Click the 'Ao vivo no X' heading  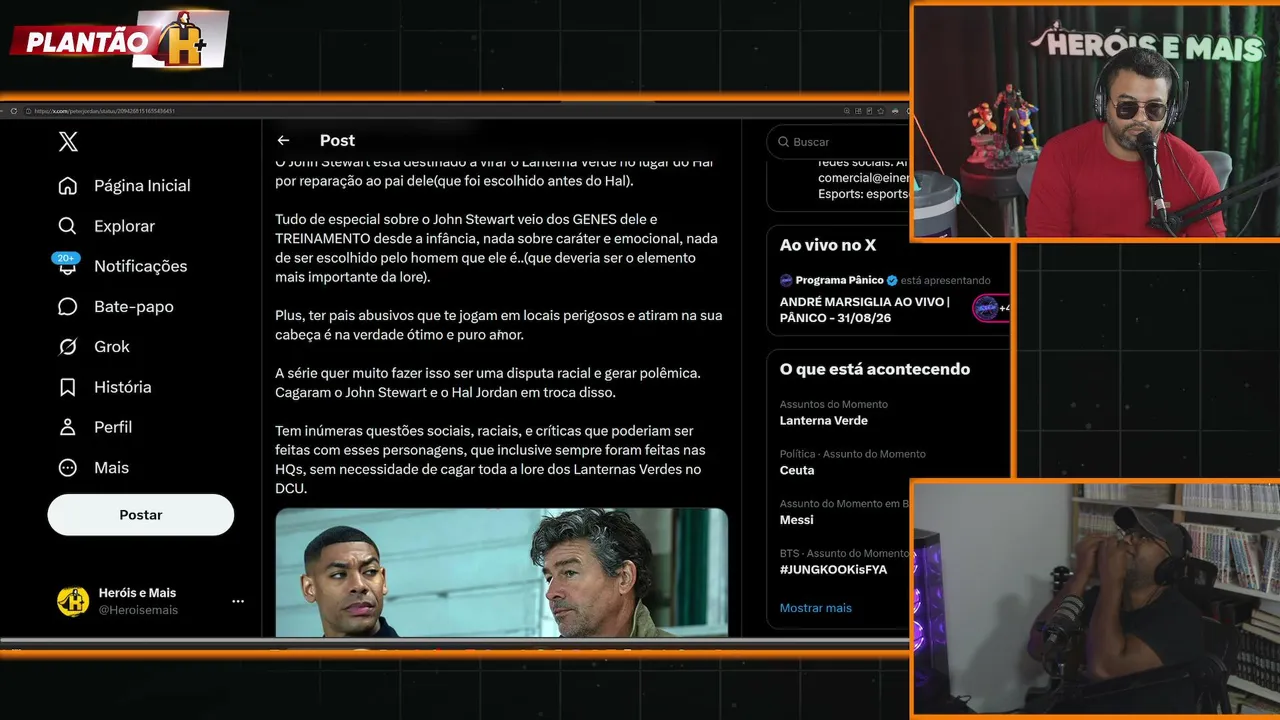(828, 245)
